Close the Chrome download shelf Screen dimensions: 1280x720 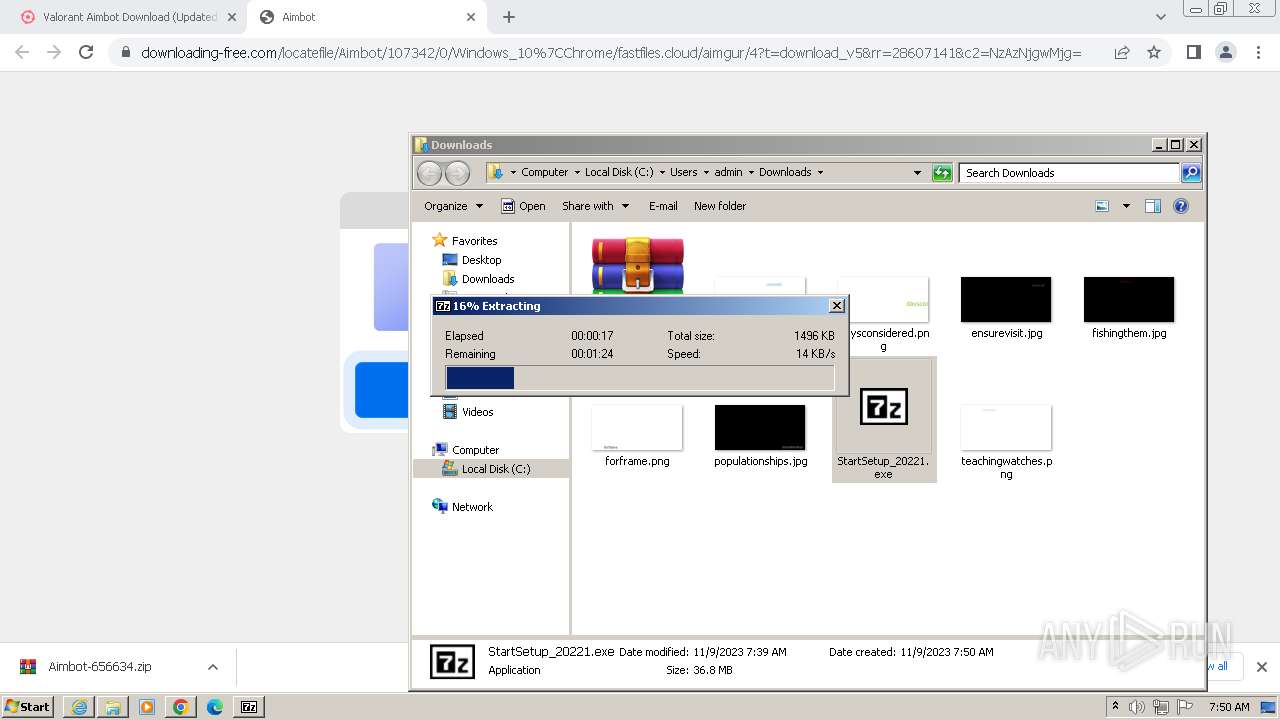pos(1261,667)
